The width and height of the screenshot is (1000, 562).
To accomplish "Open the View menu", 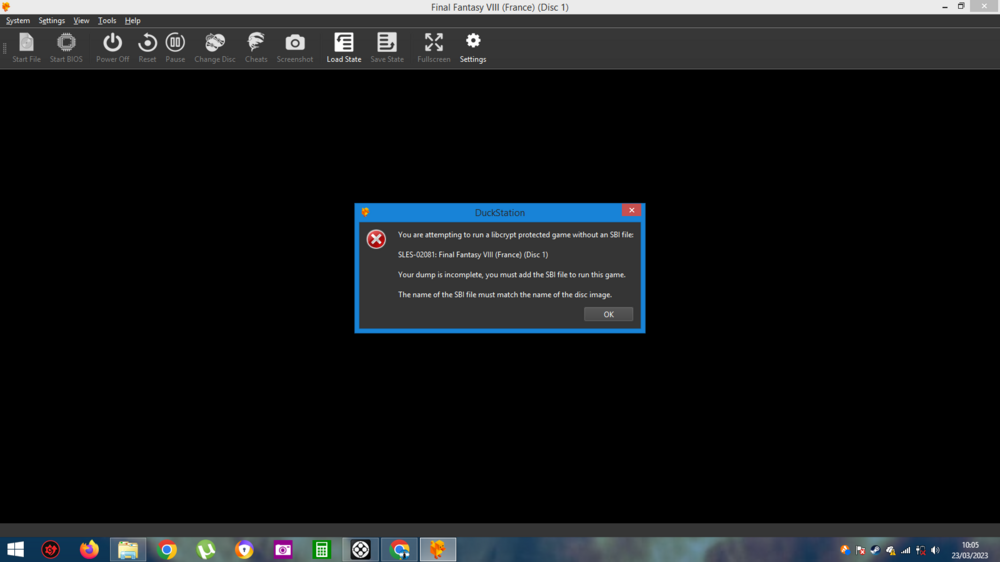I will [81, 20].
